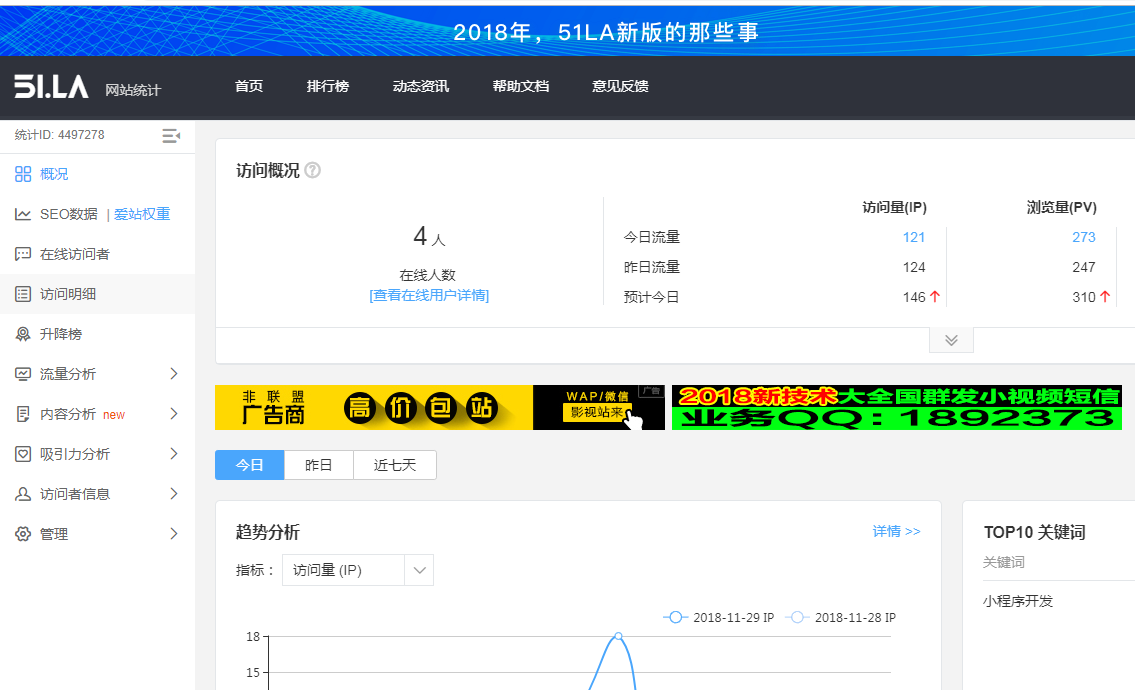The height and width of the screenshot is (690, 1135).
Task: Toggle the 2018-11-29 IP legend series
Action: tap(718, 618)
